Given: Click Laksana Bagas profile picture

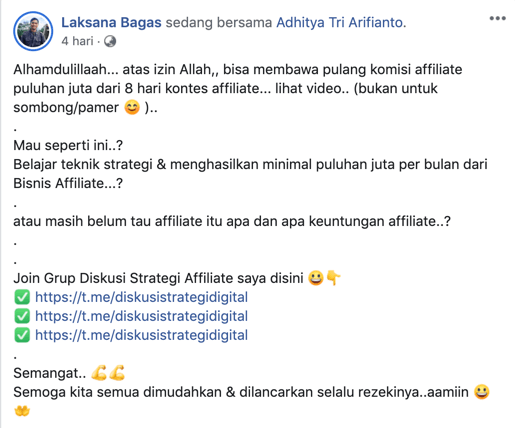Looking at the screenshot, I should pos(33,31).
